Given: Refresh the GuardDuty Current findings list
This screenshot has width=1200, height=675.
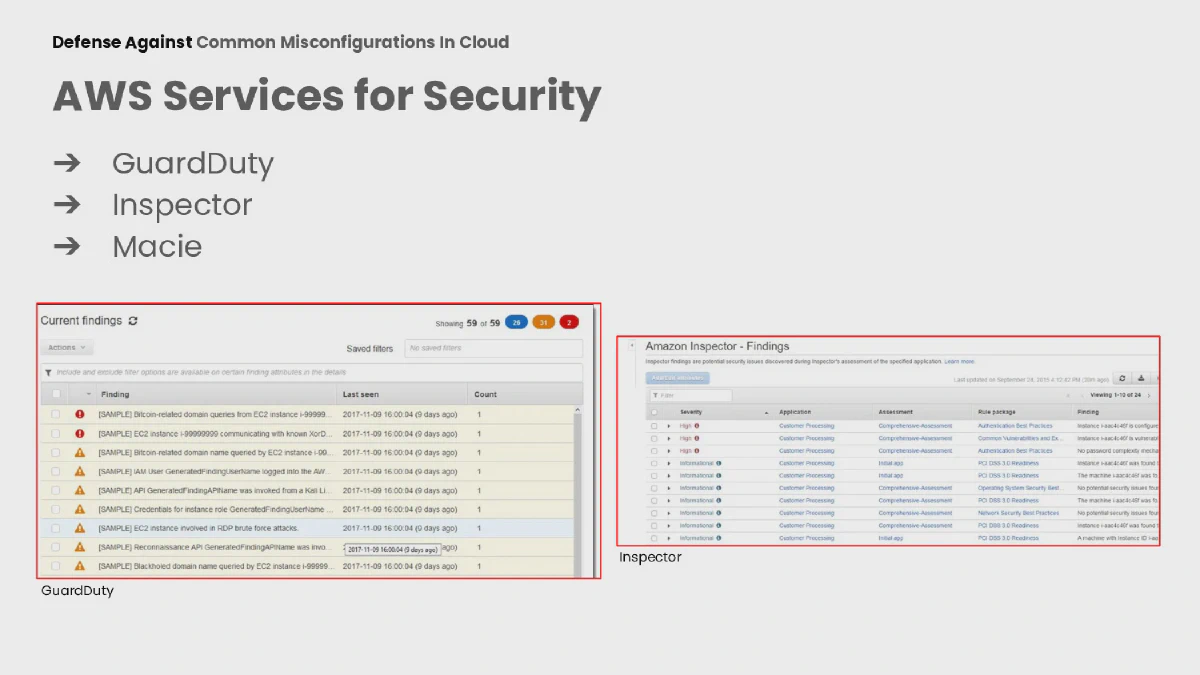Looking at the screenshot, I should [x=133, y=321].
